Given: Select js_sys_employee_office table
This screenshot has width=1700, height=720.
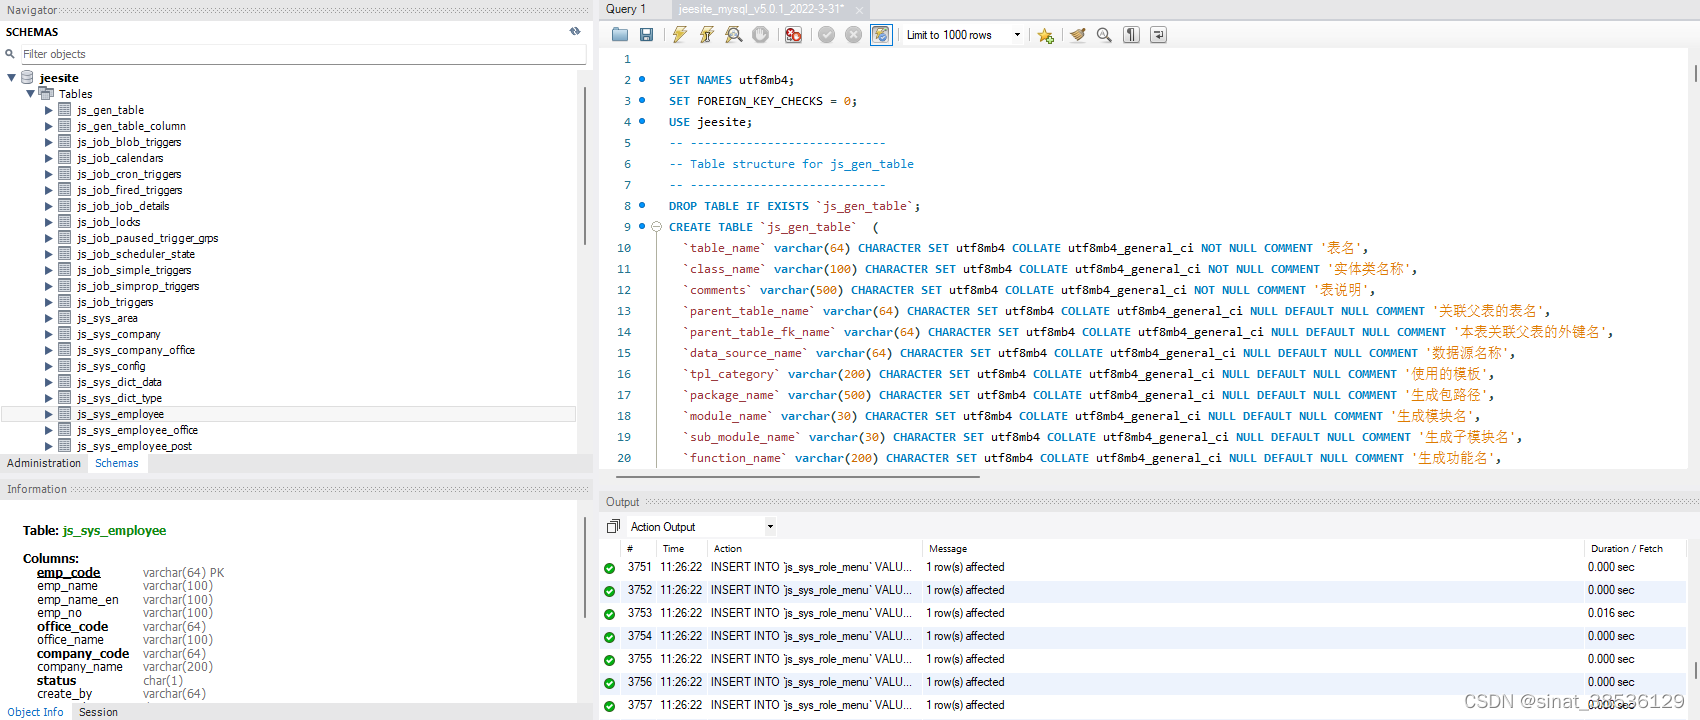Looking at the screenshot, I should (x=137, y=430).
